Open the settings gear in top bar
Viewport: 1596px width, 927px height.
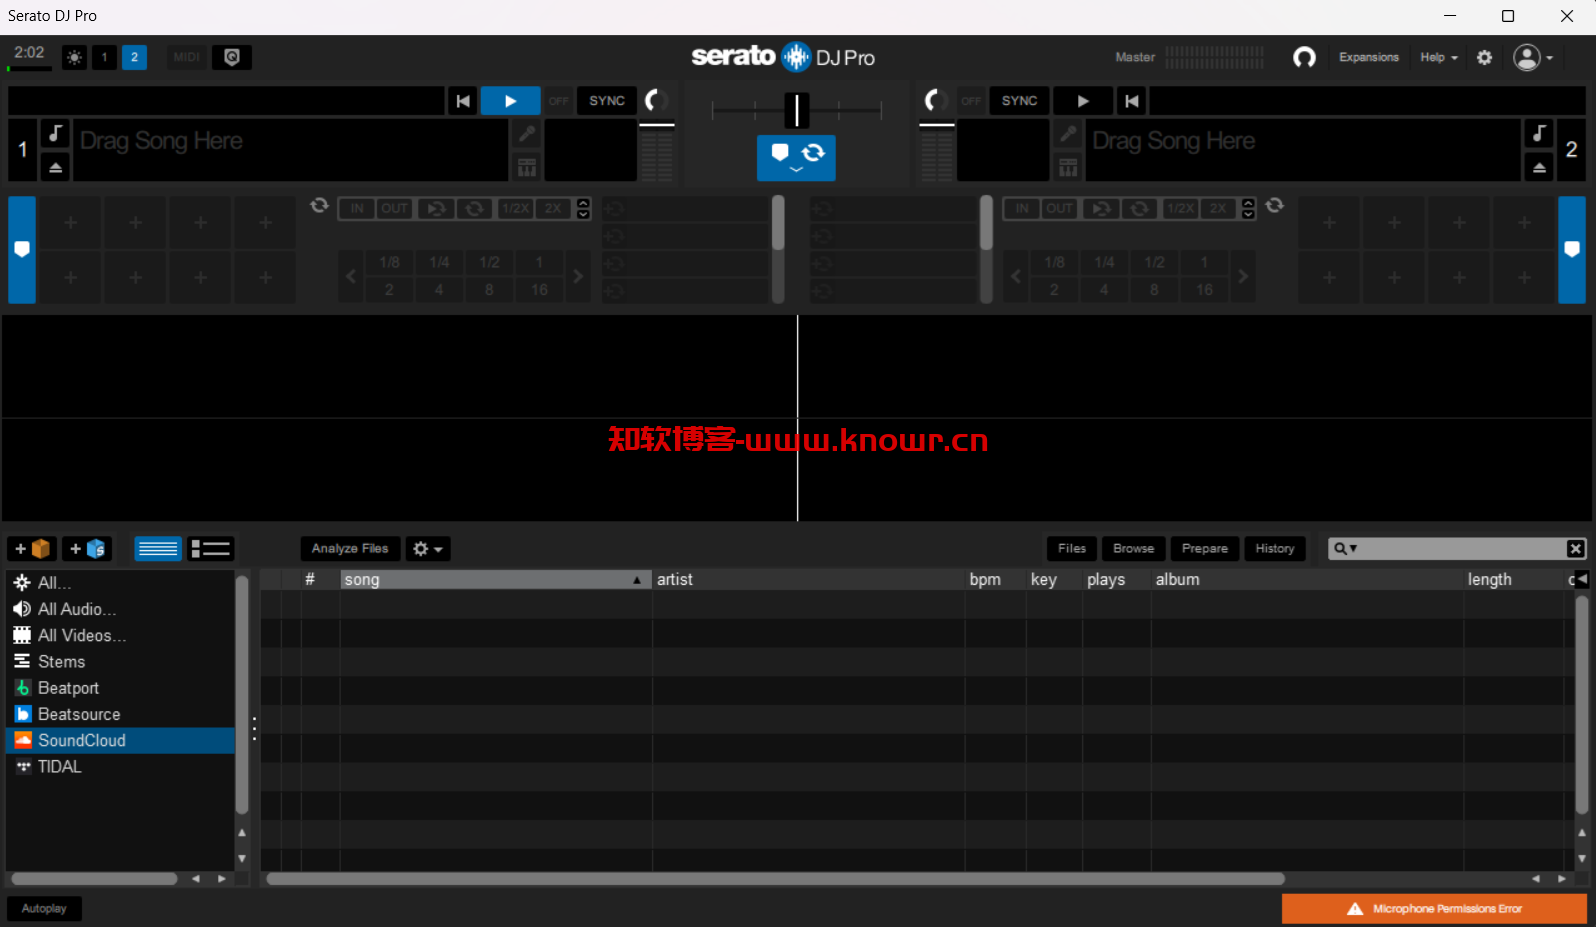1485,57
